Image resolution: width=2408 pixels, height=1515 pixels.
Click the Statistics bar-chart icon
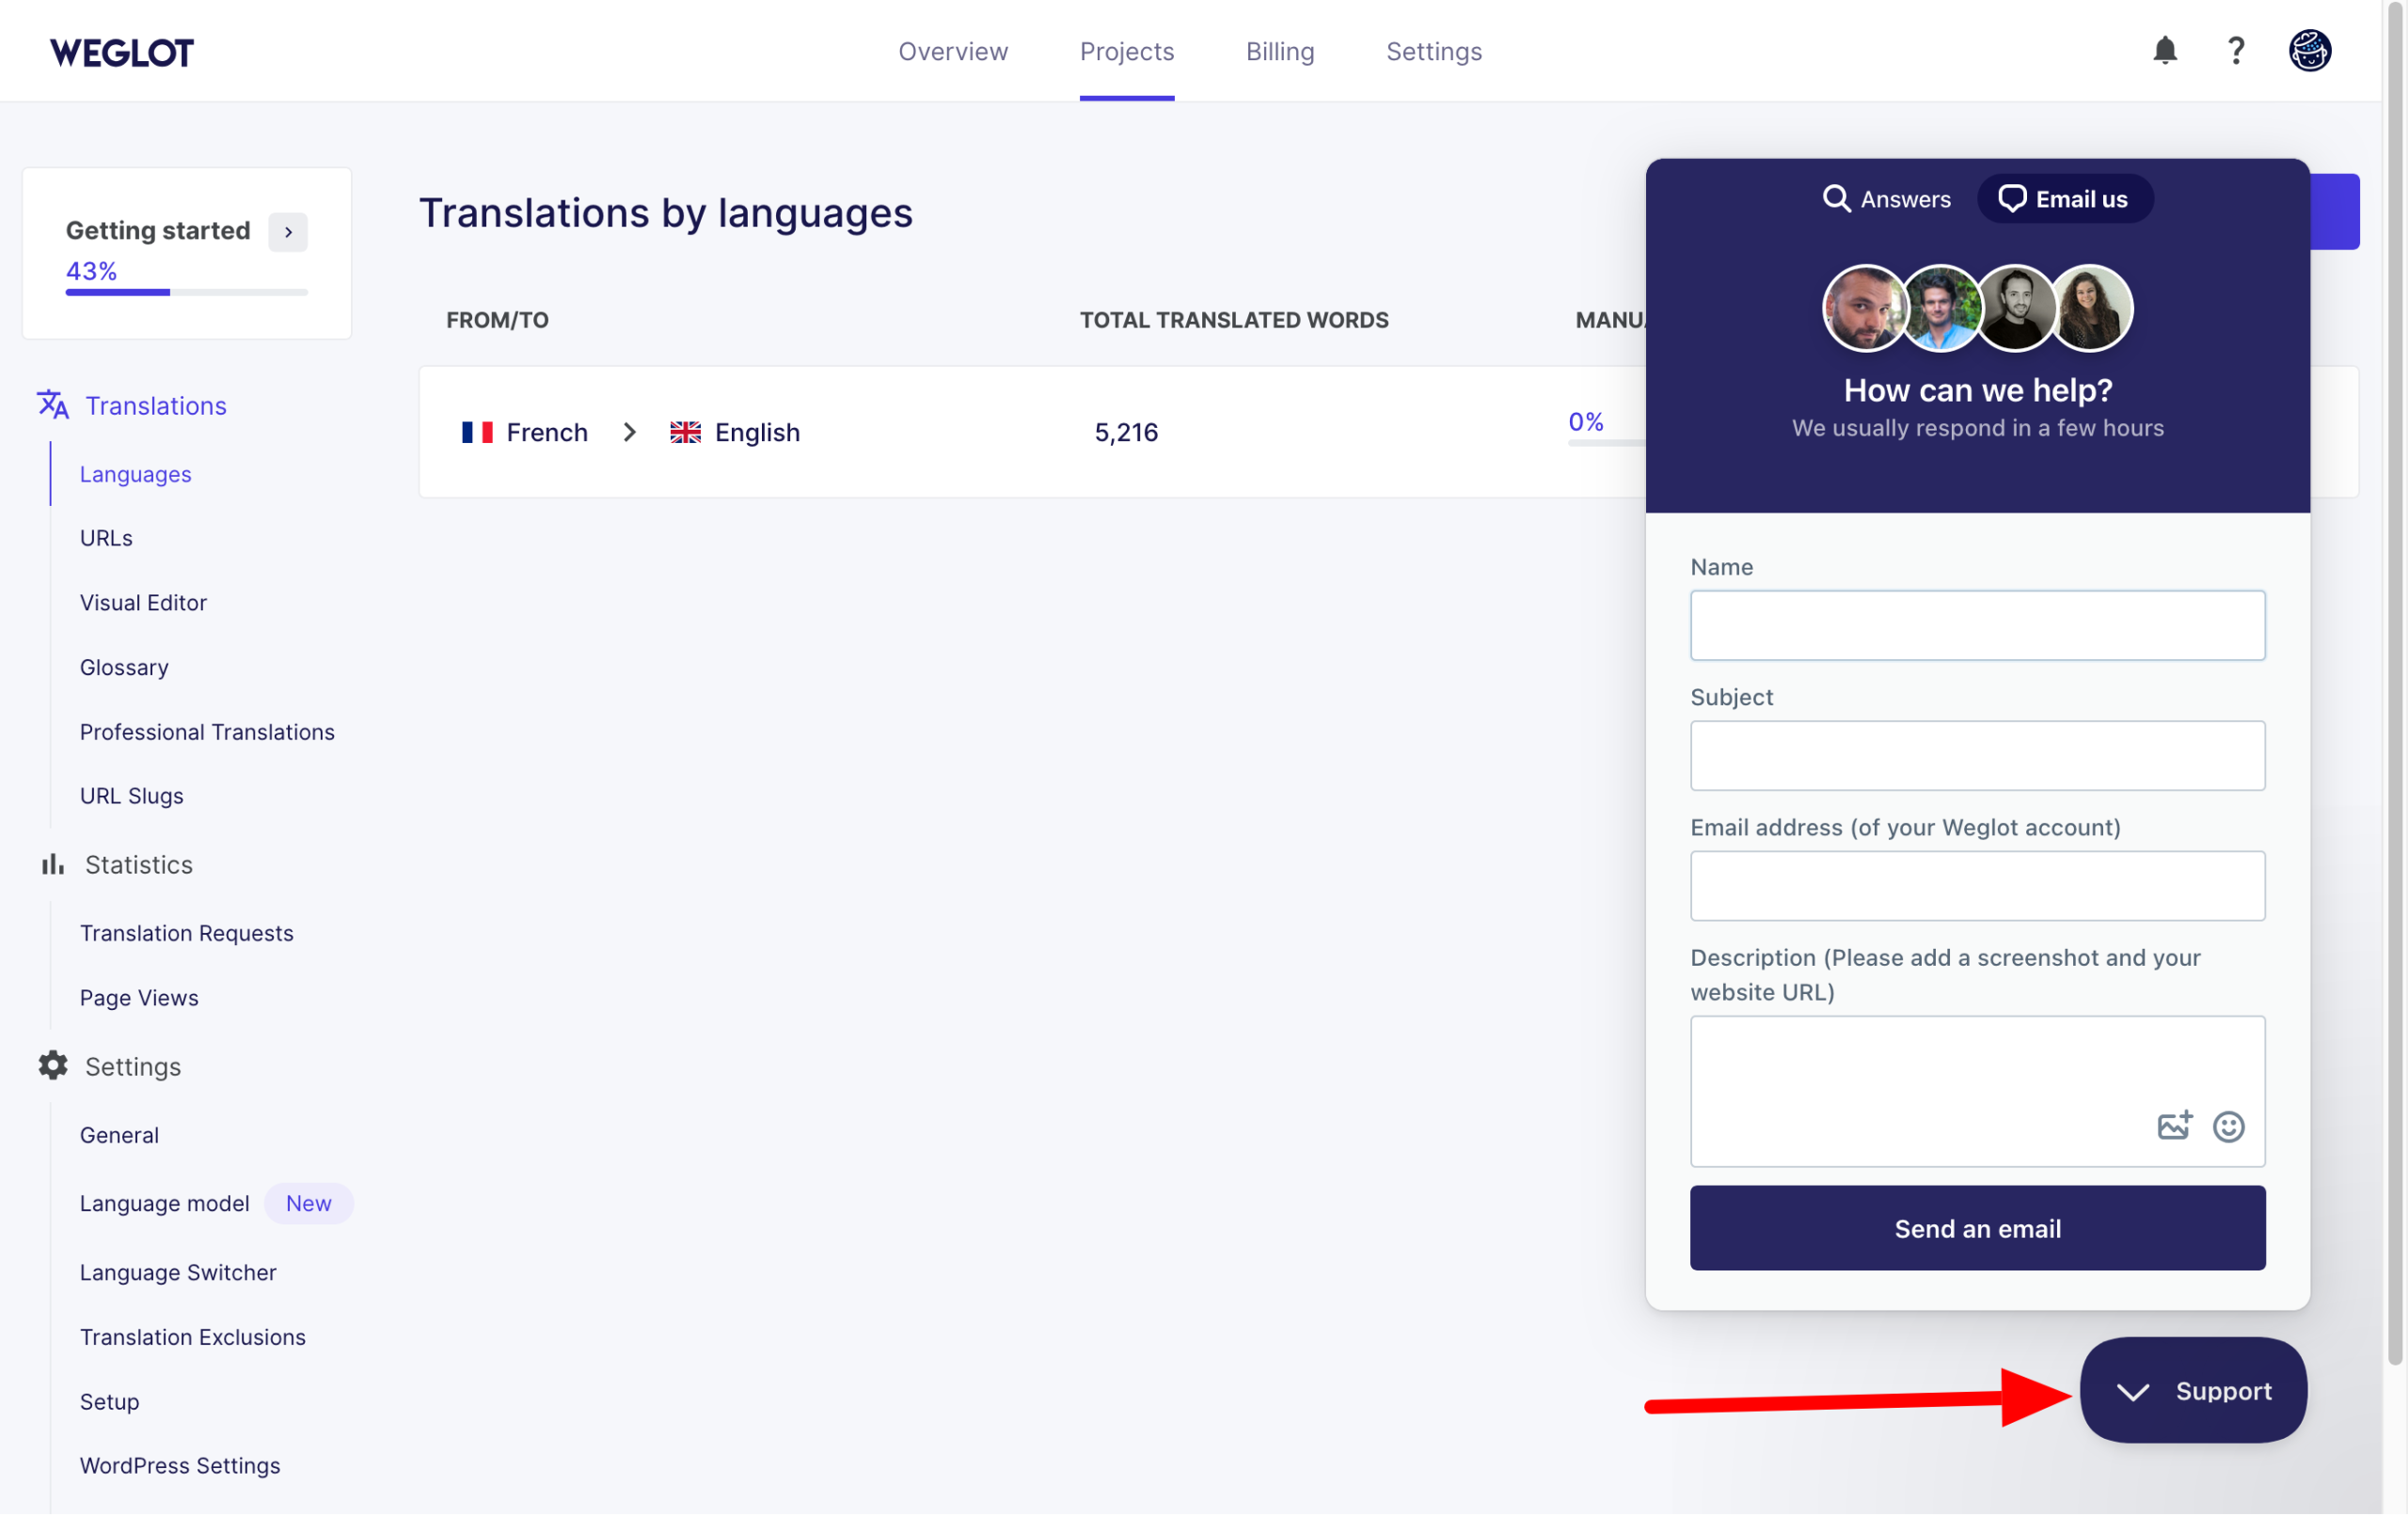point(52,864)
